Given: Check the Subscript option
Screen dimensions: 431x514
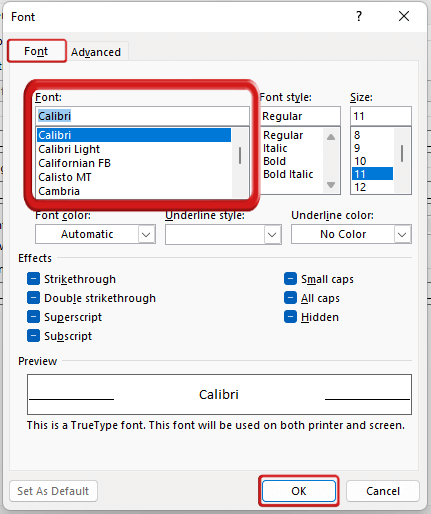Looking at the screenshot, I should coord(33,336).
